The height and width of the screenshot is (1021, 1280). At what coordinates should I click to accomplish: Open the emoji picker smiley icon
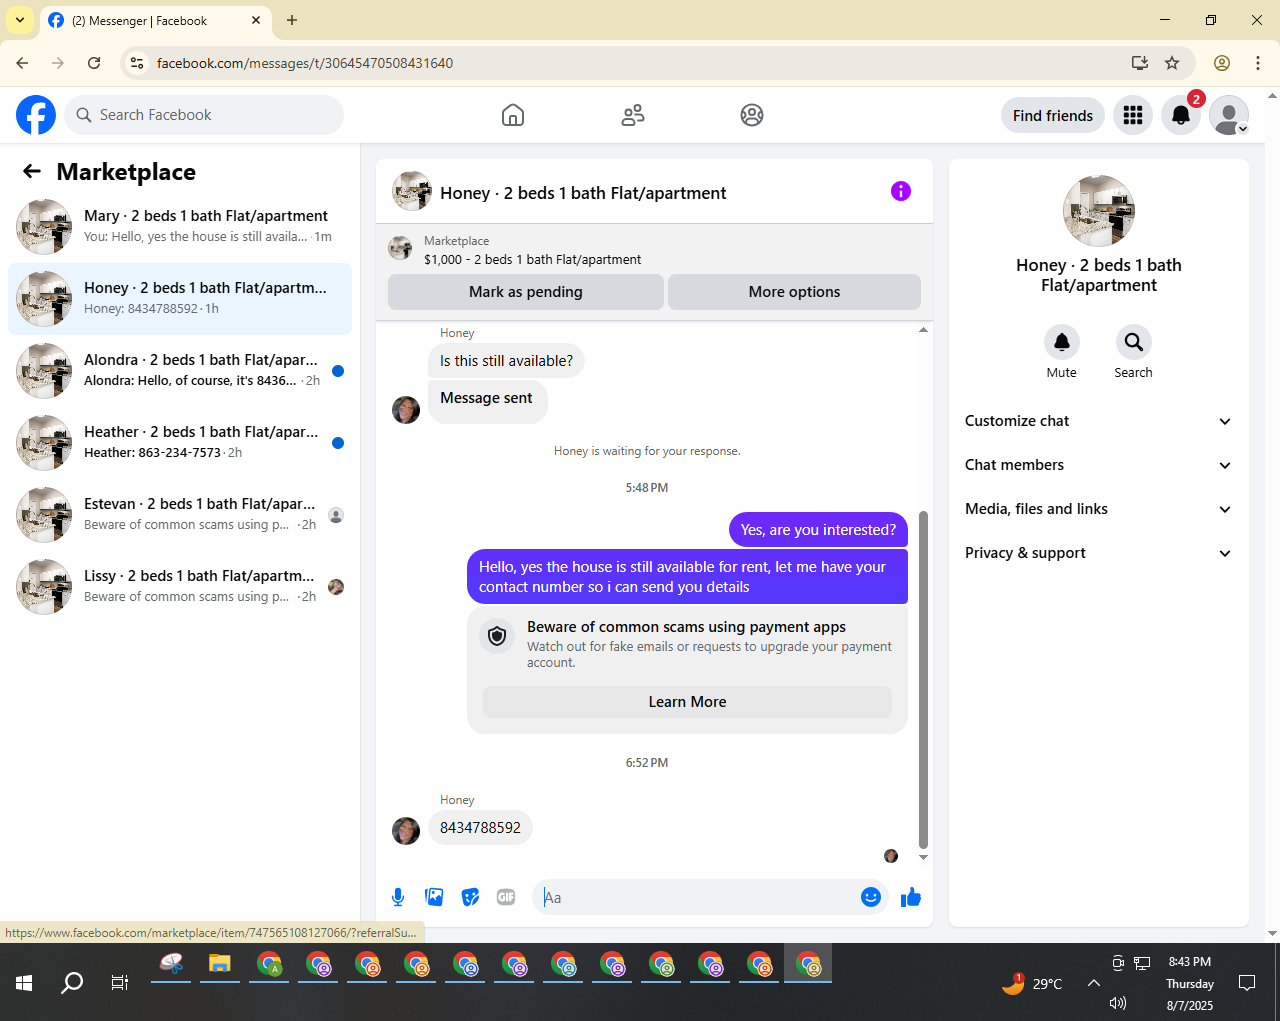pos(871,897)
